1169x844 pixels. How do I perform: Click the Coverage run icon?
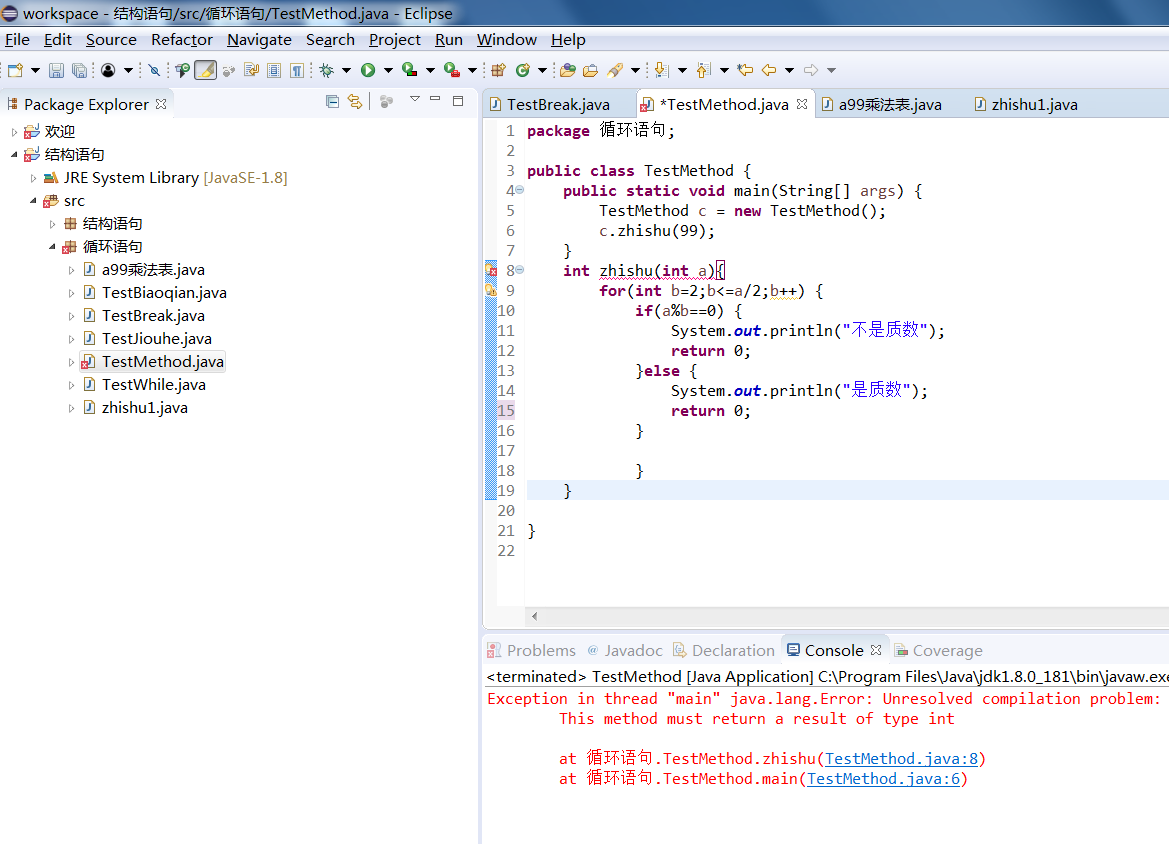[x=409, y=70]
